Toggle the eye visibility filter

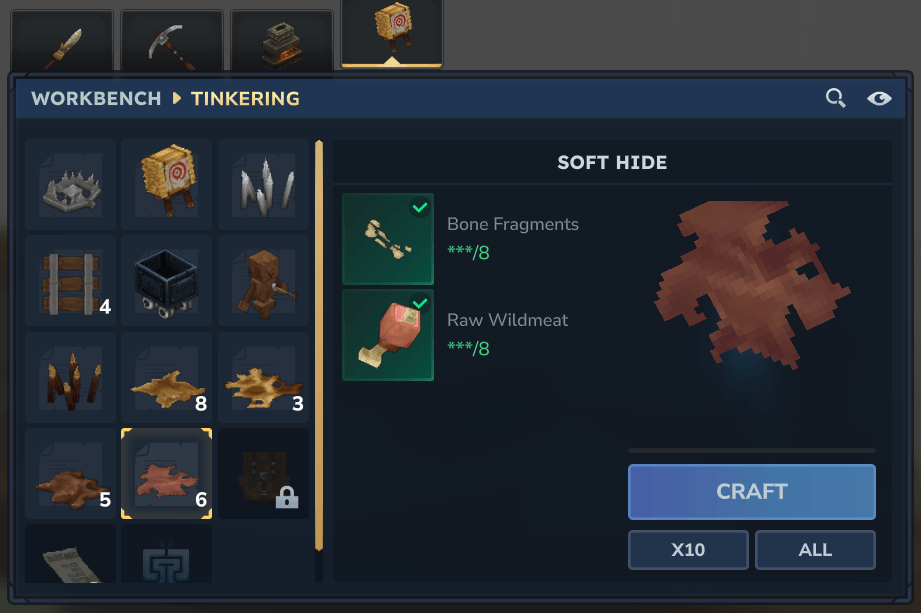coord(879,98)
